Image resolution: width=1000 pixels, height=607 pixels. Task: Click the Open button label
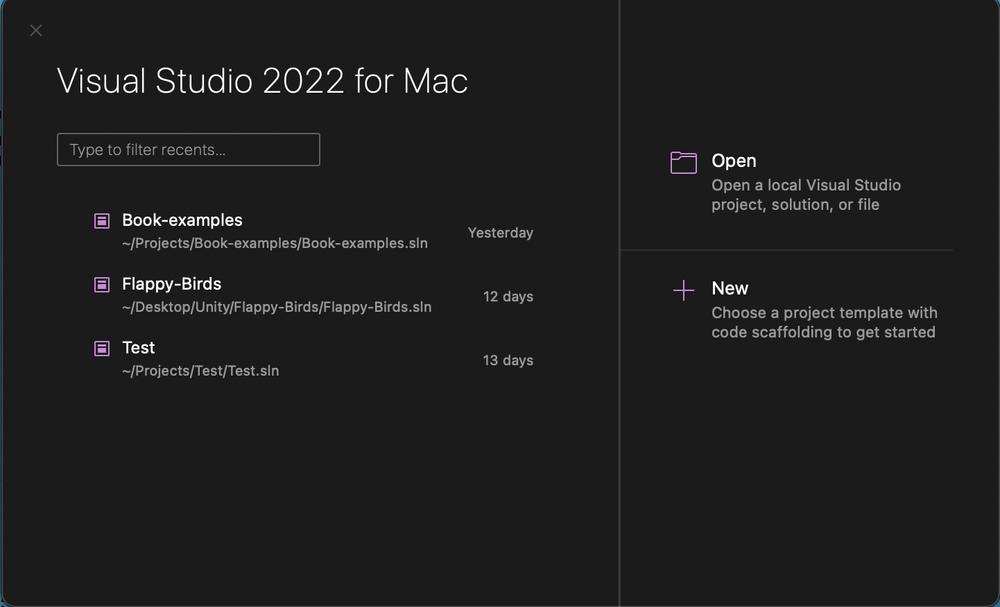pyautogui.click(x=733, y=161)
